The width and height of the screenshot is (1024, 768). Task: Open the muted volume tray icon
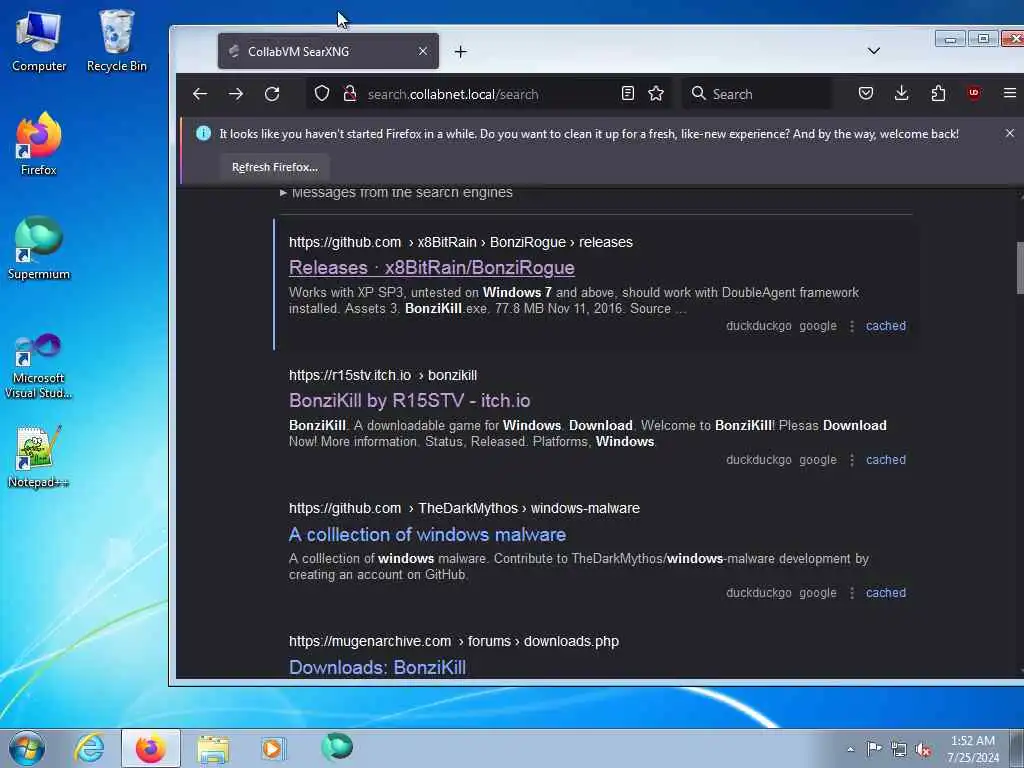923,750
